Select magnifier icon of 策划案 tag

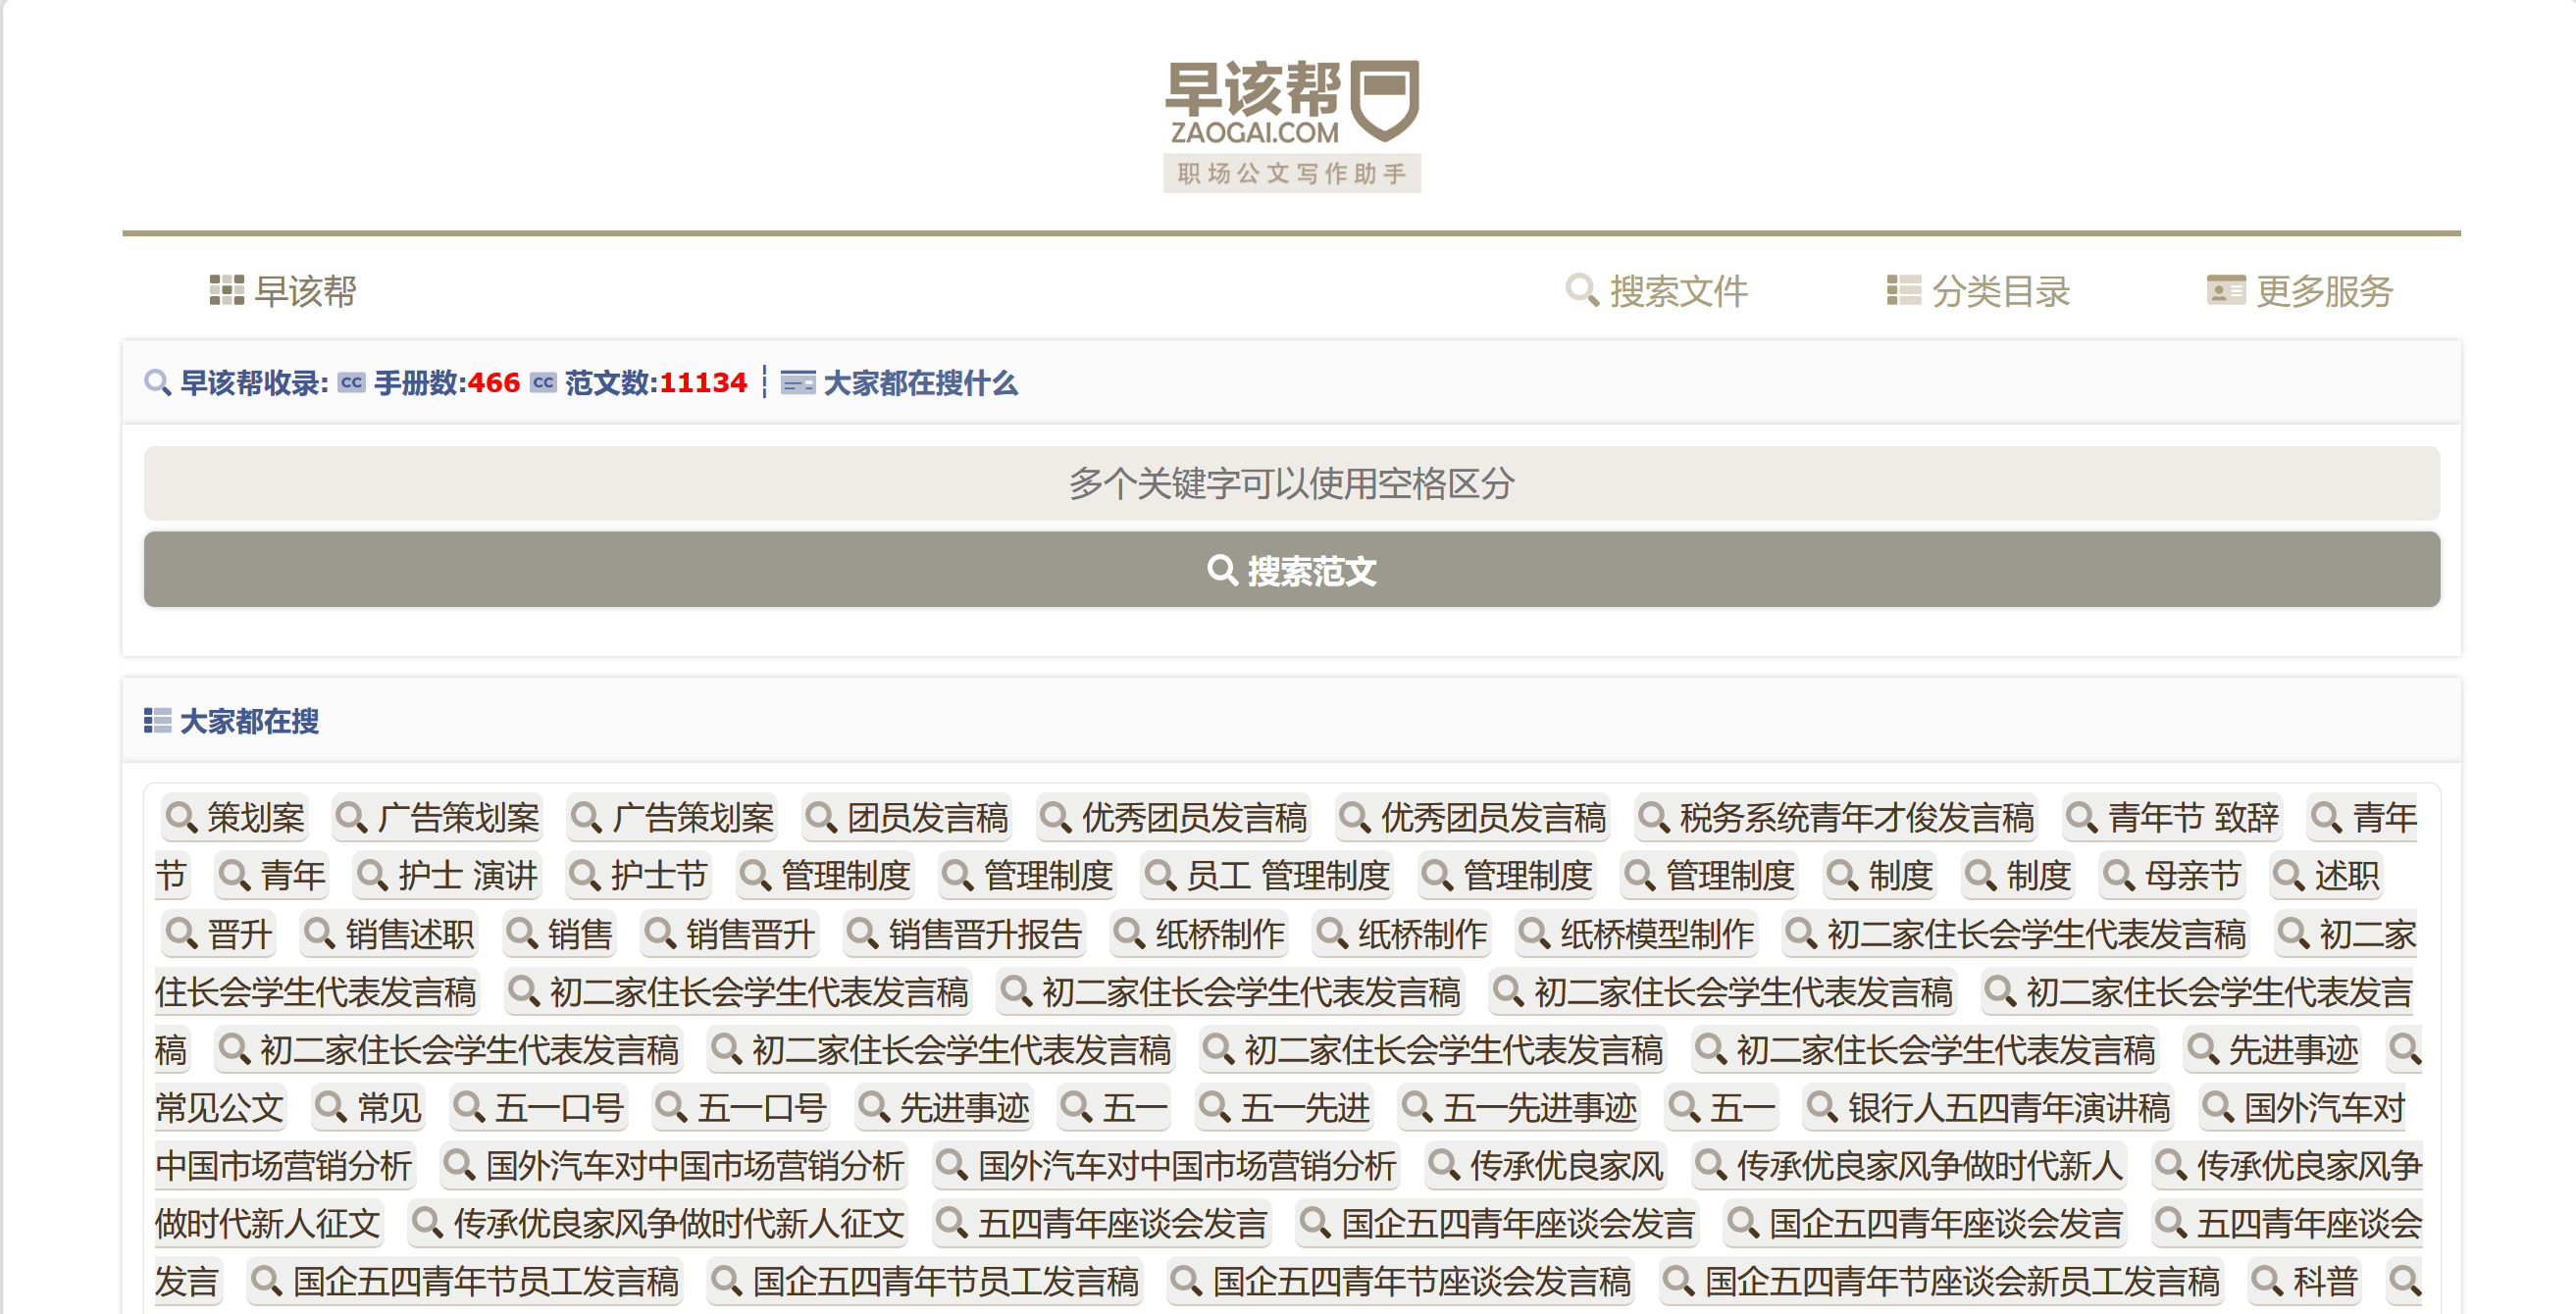coord(181,818)
